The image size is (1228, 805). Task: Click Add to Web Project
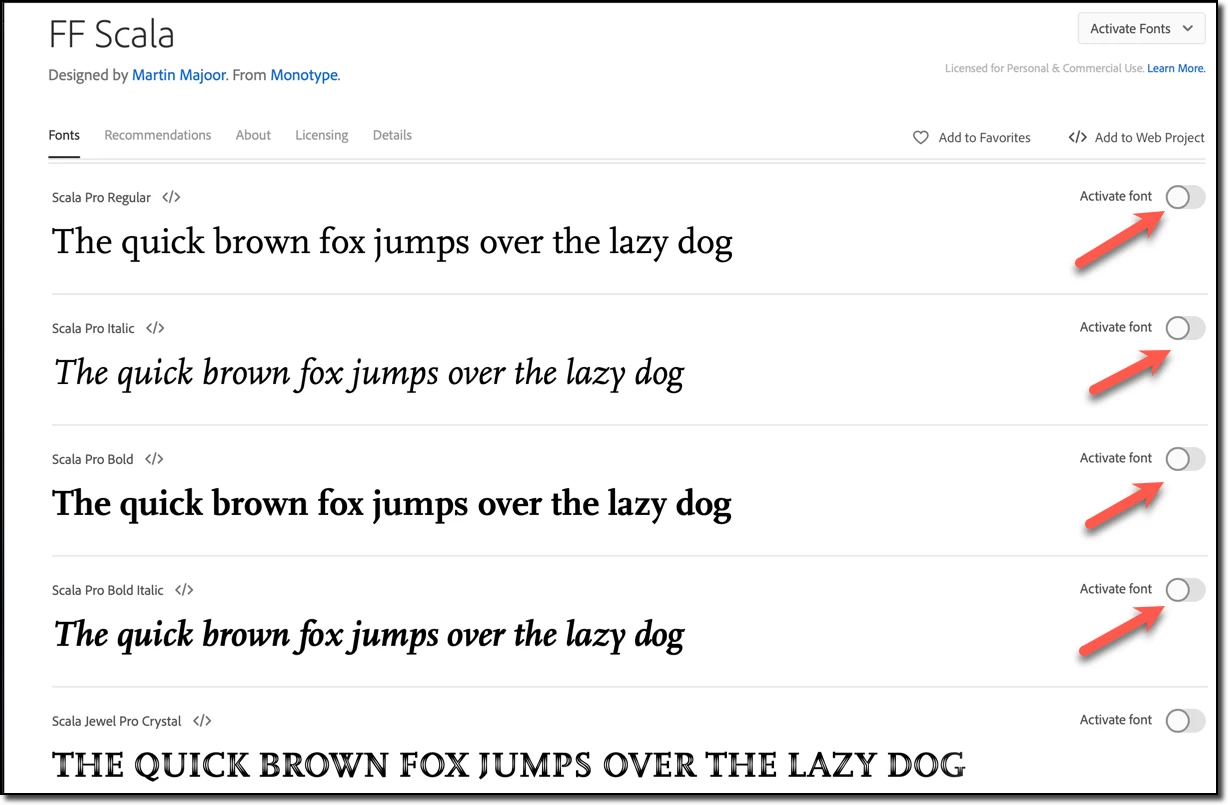(x=1136, y=138)
